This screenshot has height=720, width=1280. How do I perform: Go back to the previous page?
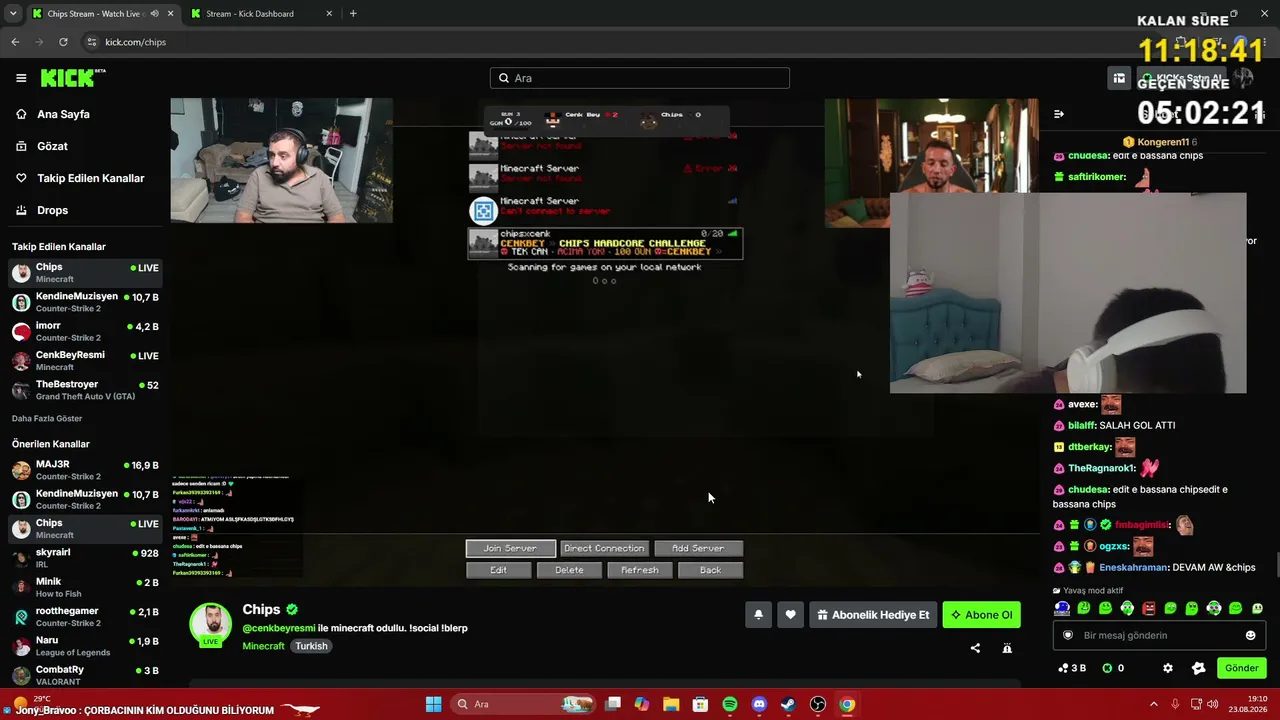(x=15, y=42)
